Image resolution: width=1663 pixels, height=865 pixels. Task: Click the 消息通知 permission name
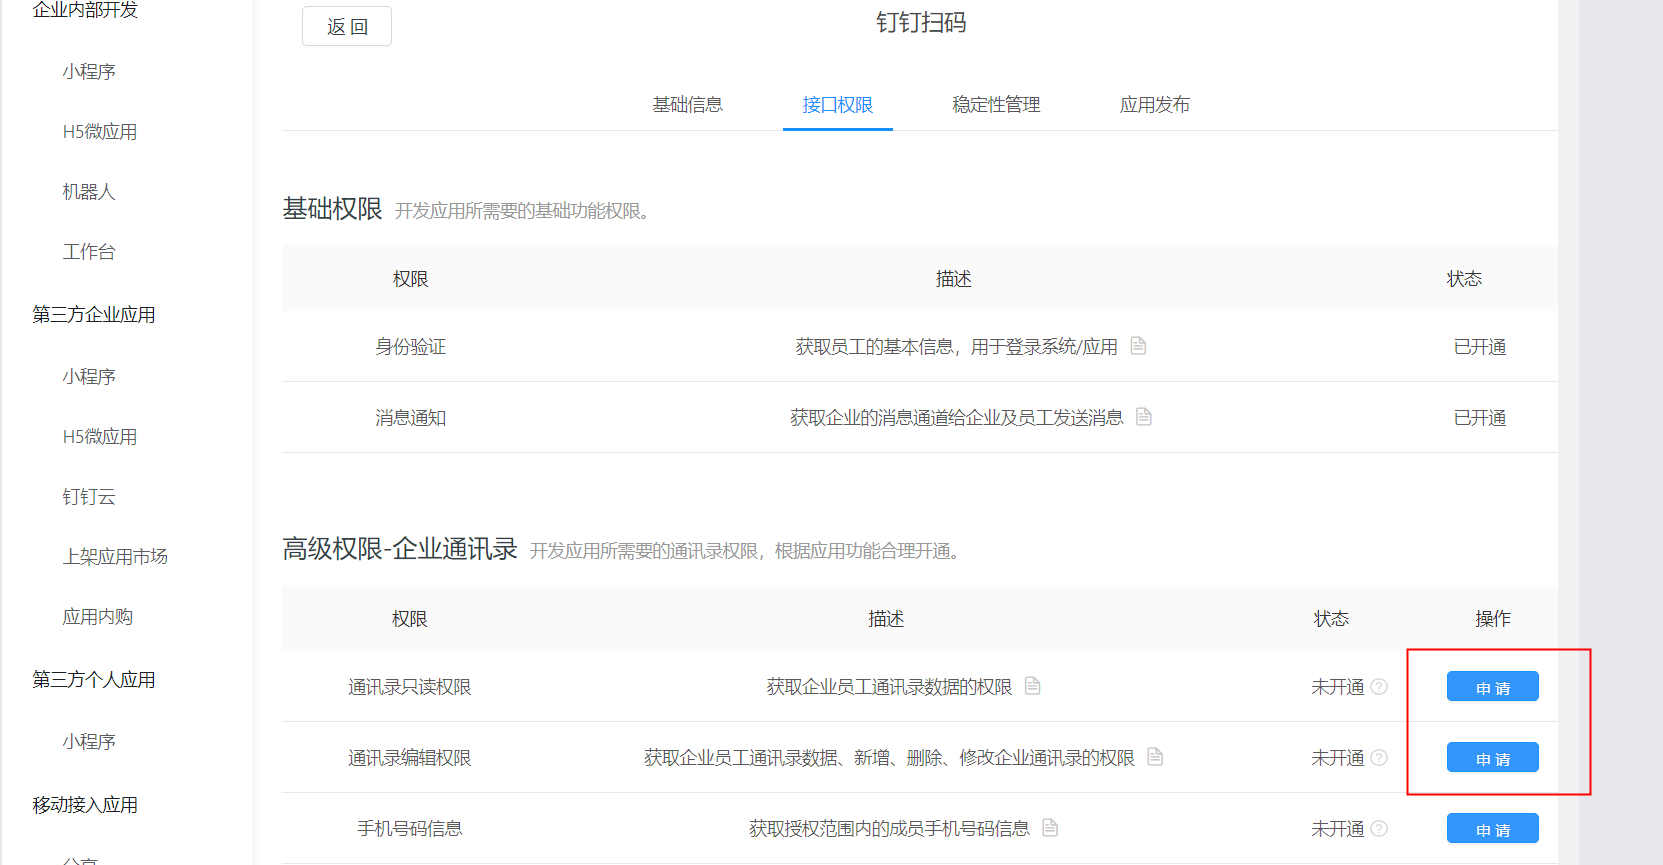(411, 418)
